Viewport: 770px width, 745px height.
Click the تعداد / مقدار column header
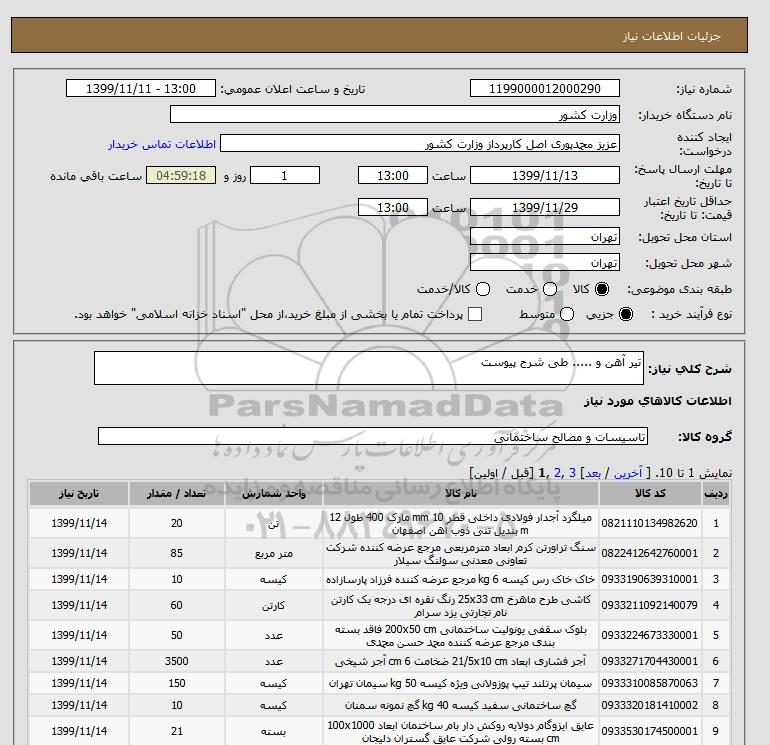click(176, 494)
